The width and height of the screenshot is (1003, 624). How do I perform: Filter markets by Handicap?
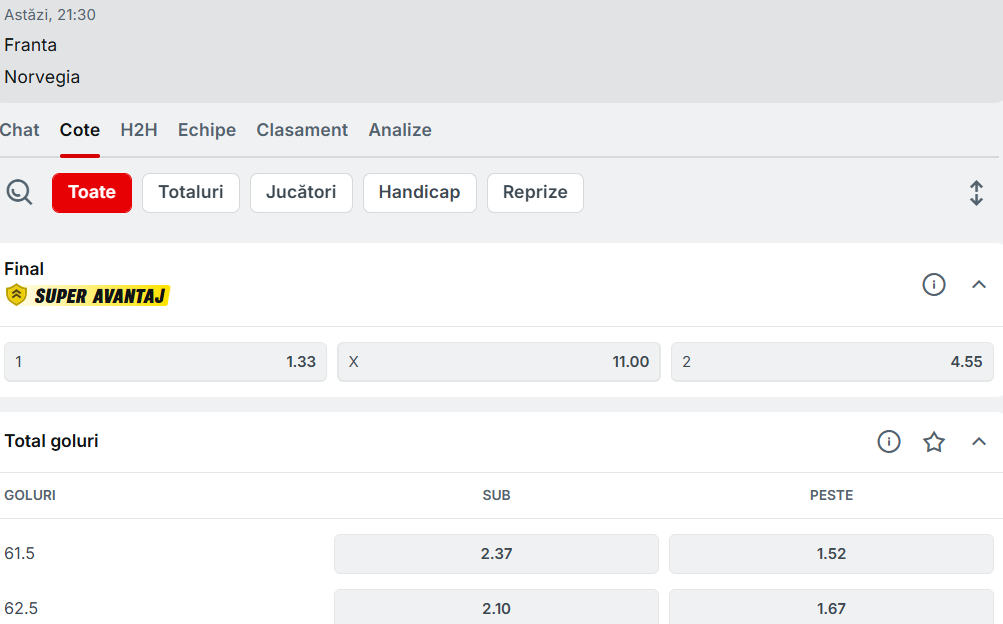click(x=419, y=193)
